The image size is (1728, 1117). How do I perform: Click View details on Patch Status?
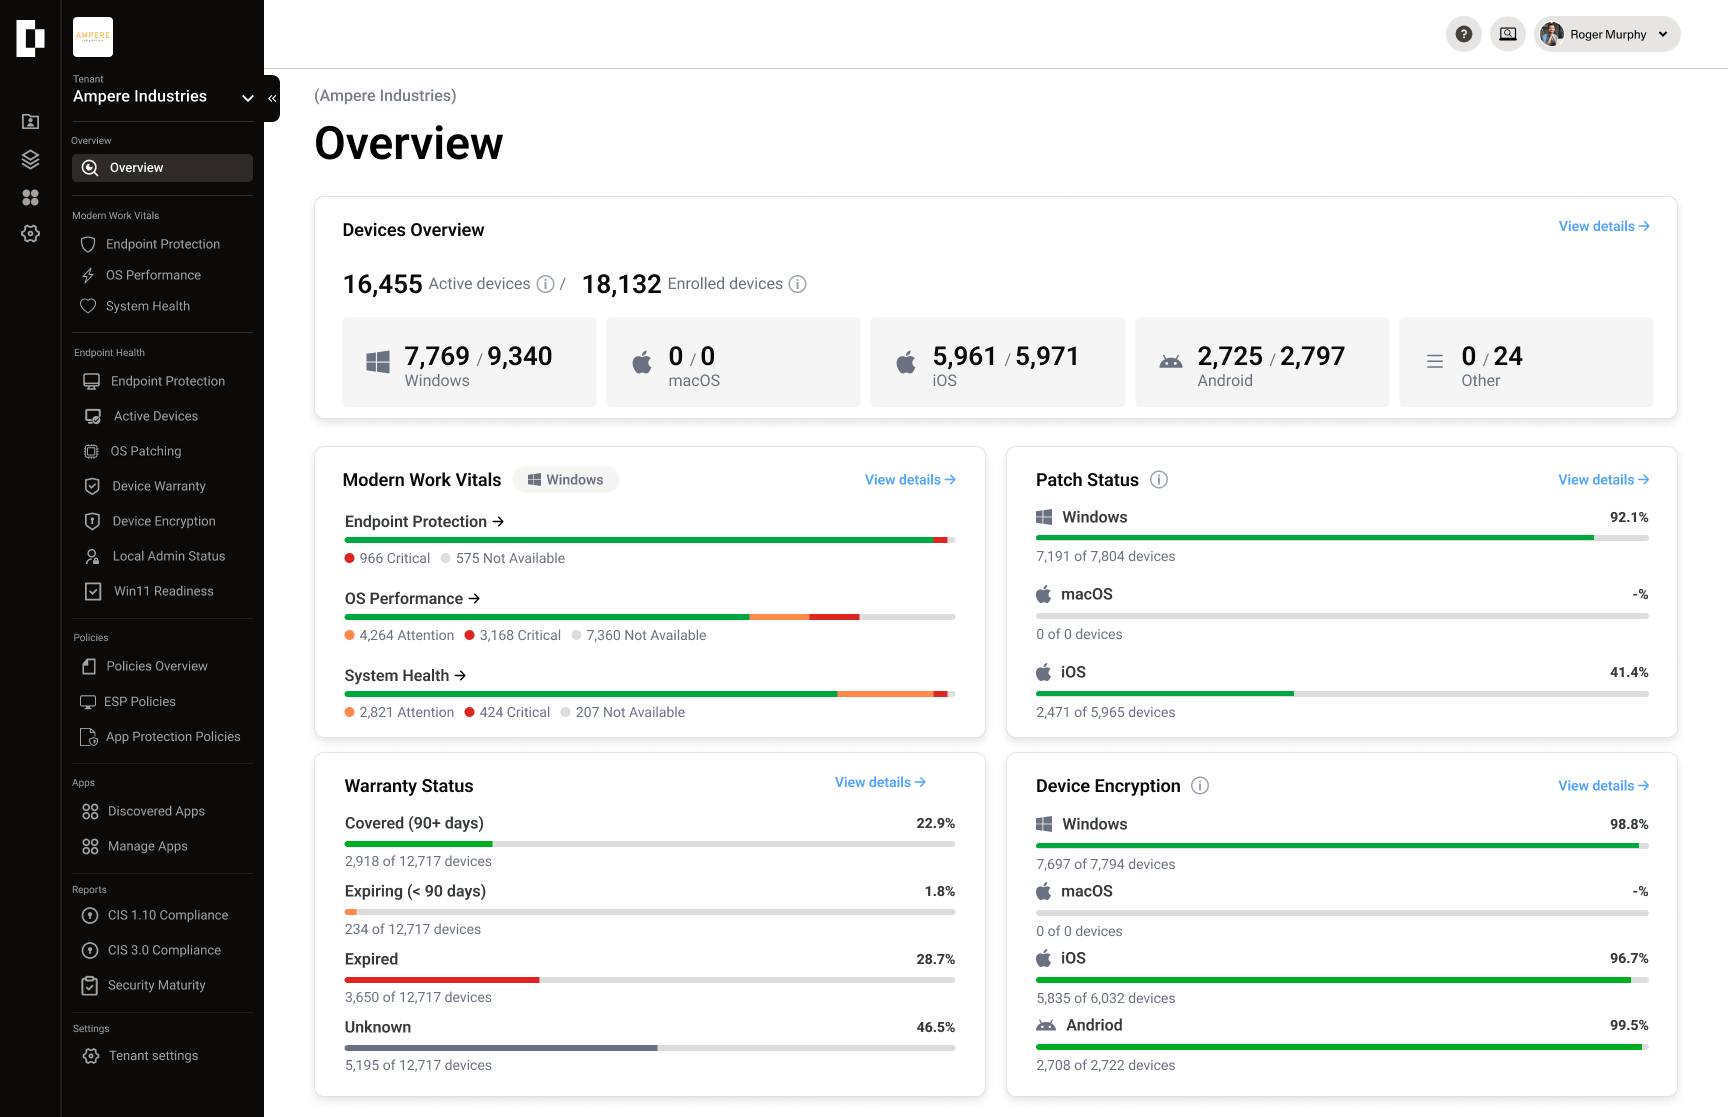[1602, 479]
